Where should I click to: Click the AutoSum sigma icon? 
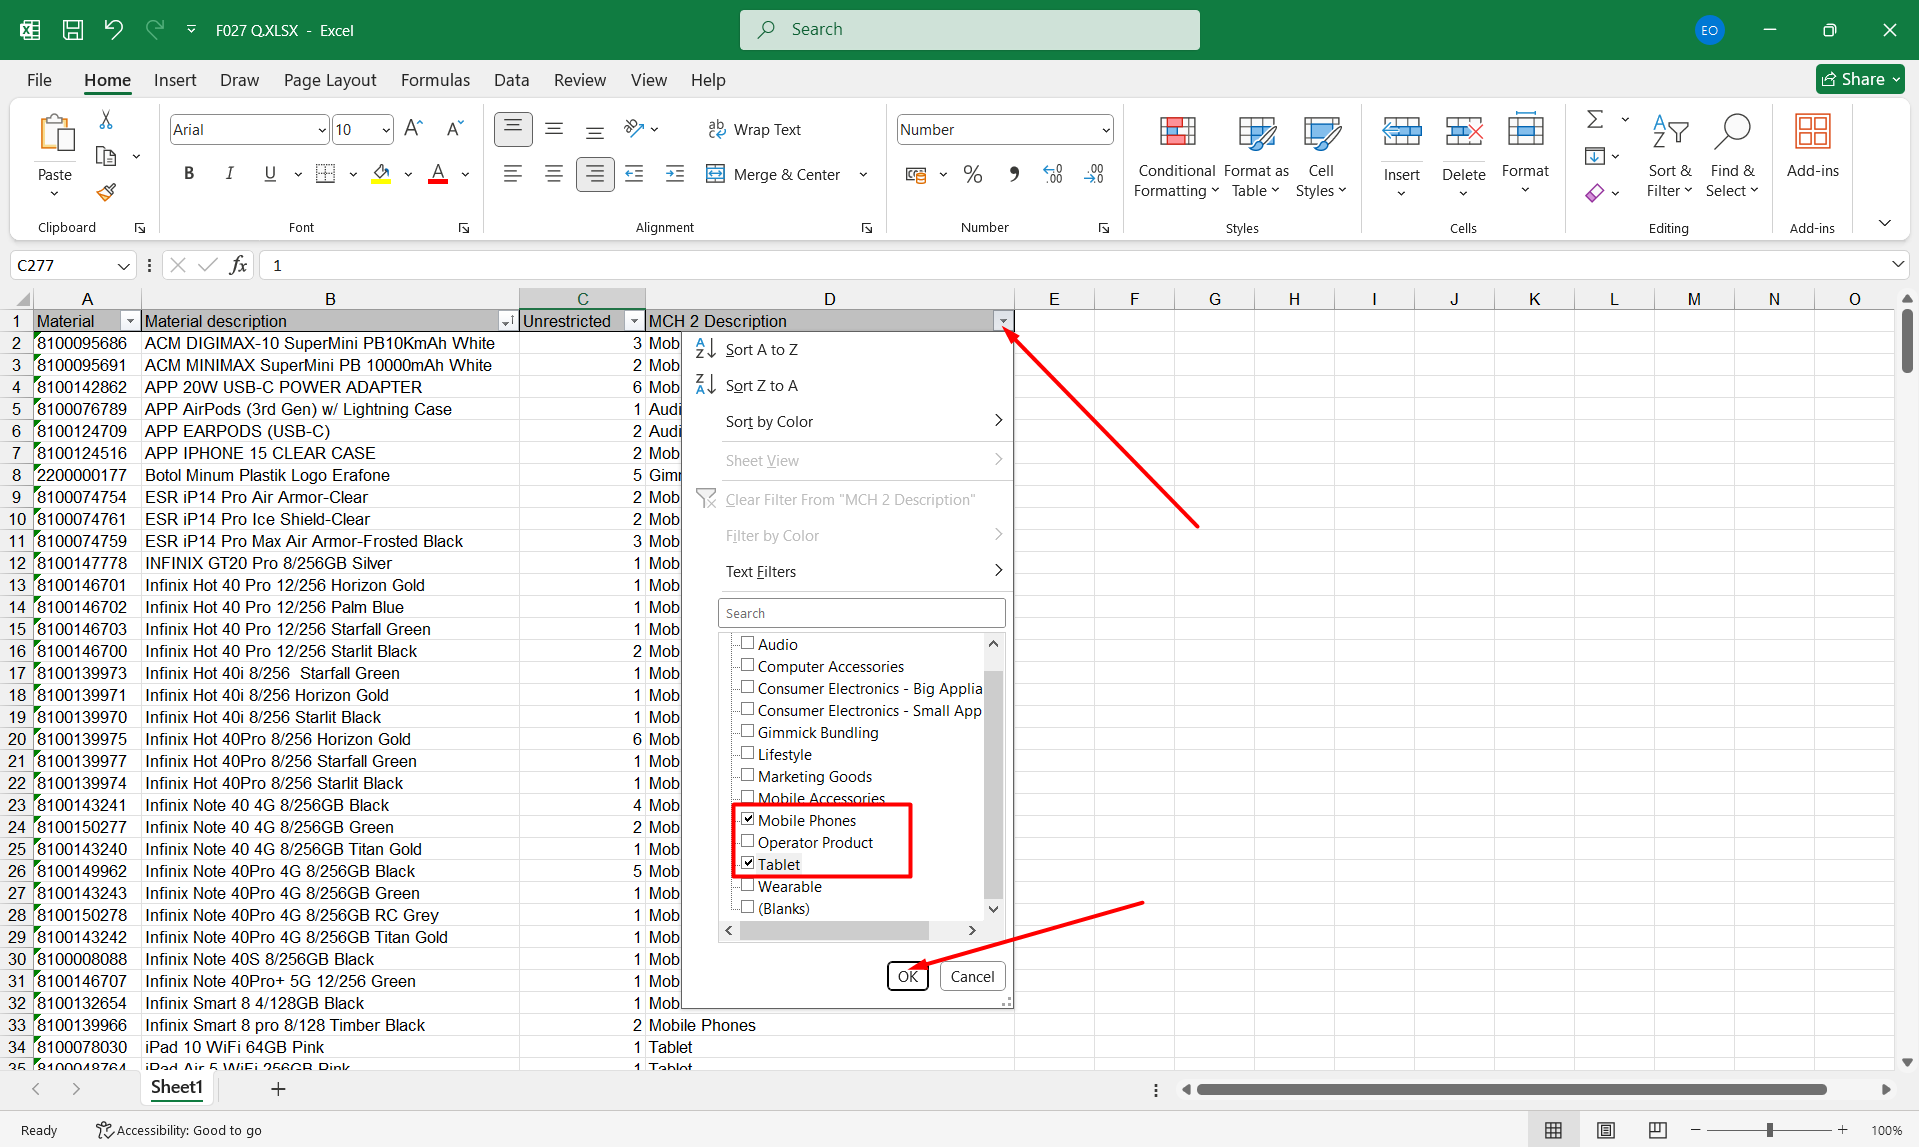[1595, 120]
